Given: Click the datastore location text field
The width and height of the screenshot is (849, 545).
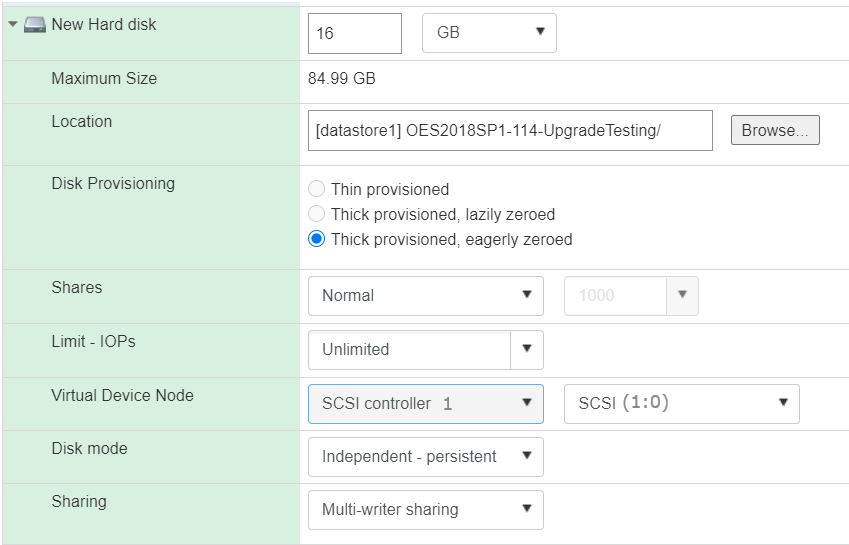Looking at the screenshot, I should [x=510, y=130].
